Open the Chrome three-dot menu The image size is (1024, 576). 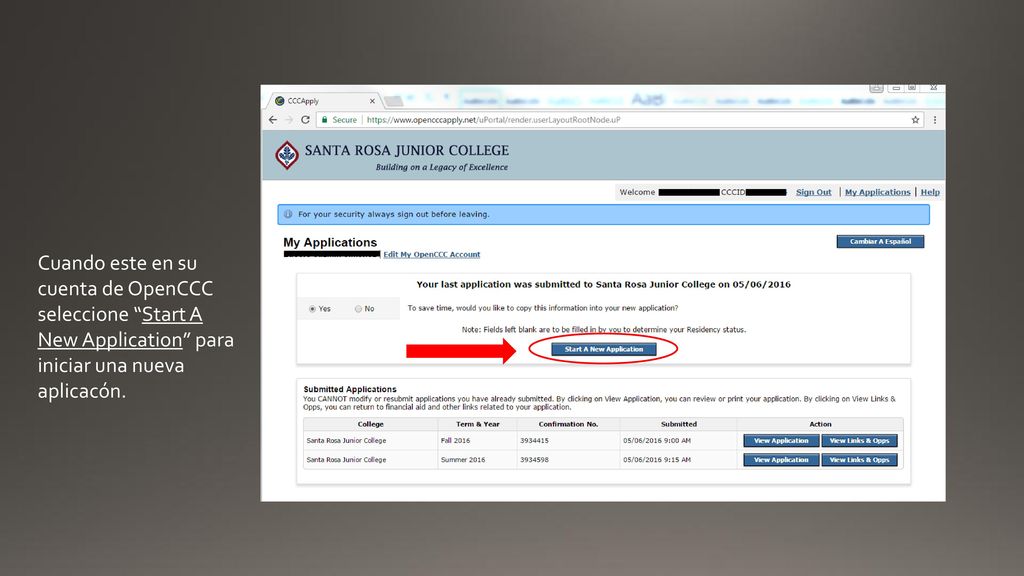[935, 120]
